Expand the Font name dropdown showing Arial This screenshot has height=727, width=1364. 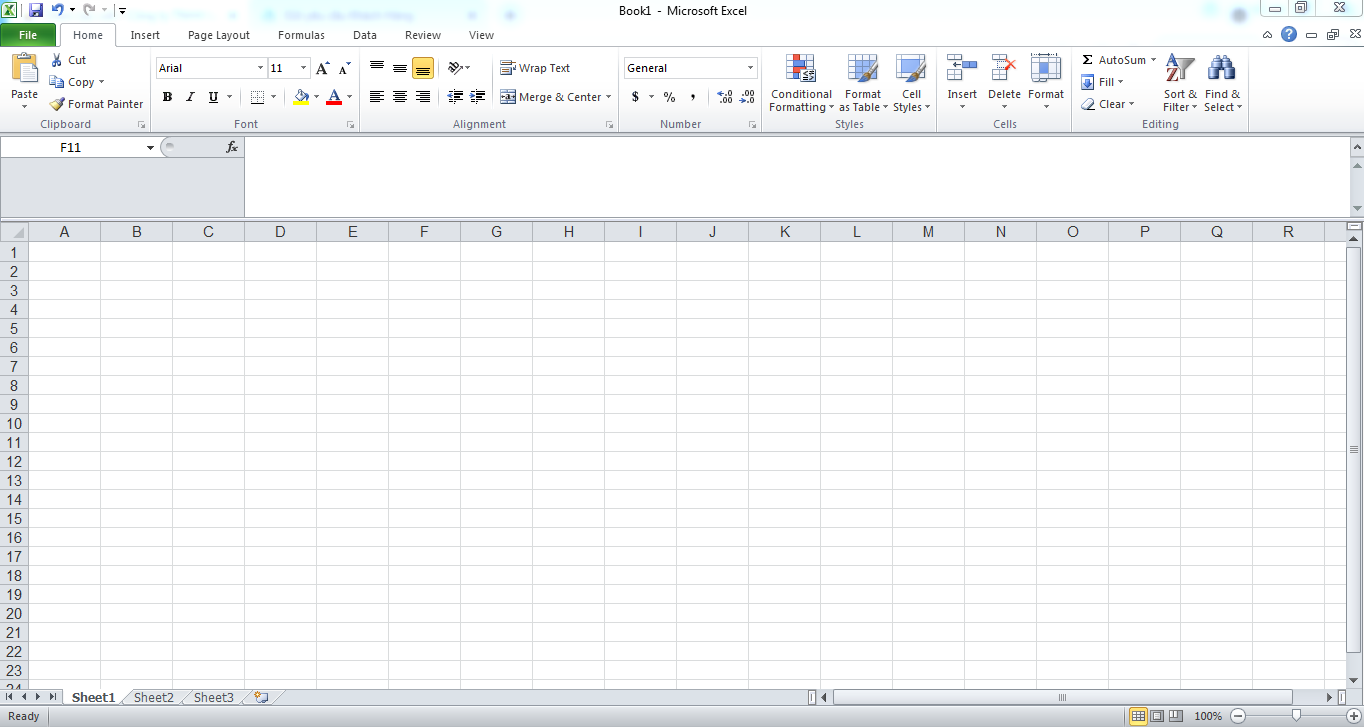(260, 68)
